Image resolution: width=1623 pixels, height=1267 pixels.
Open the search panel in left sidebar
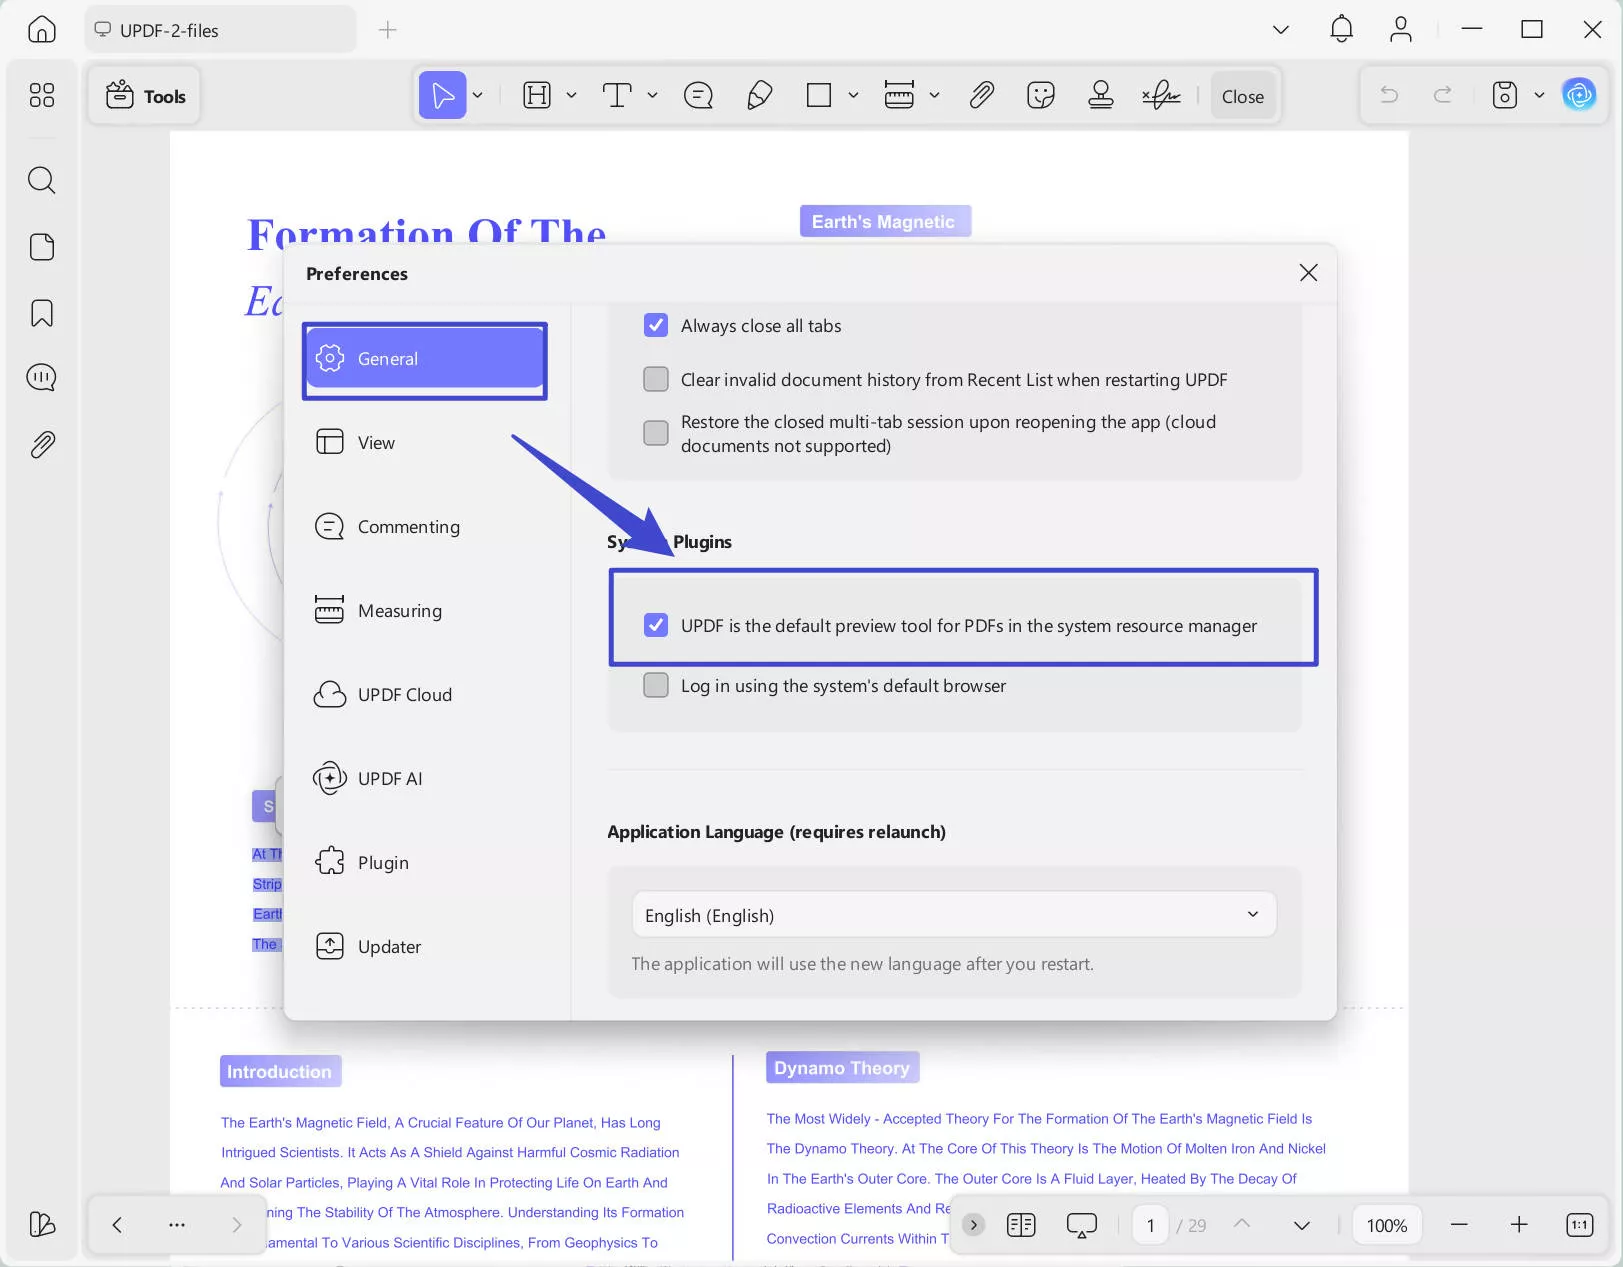(41, 180)
